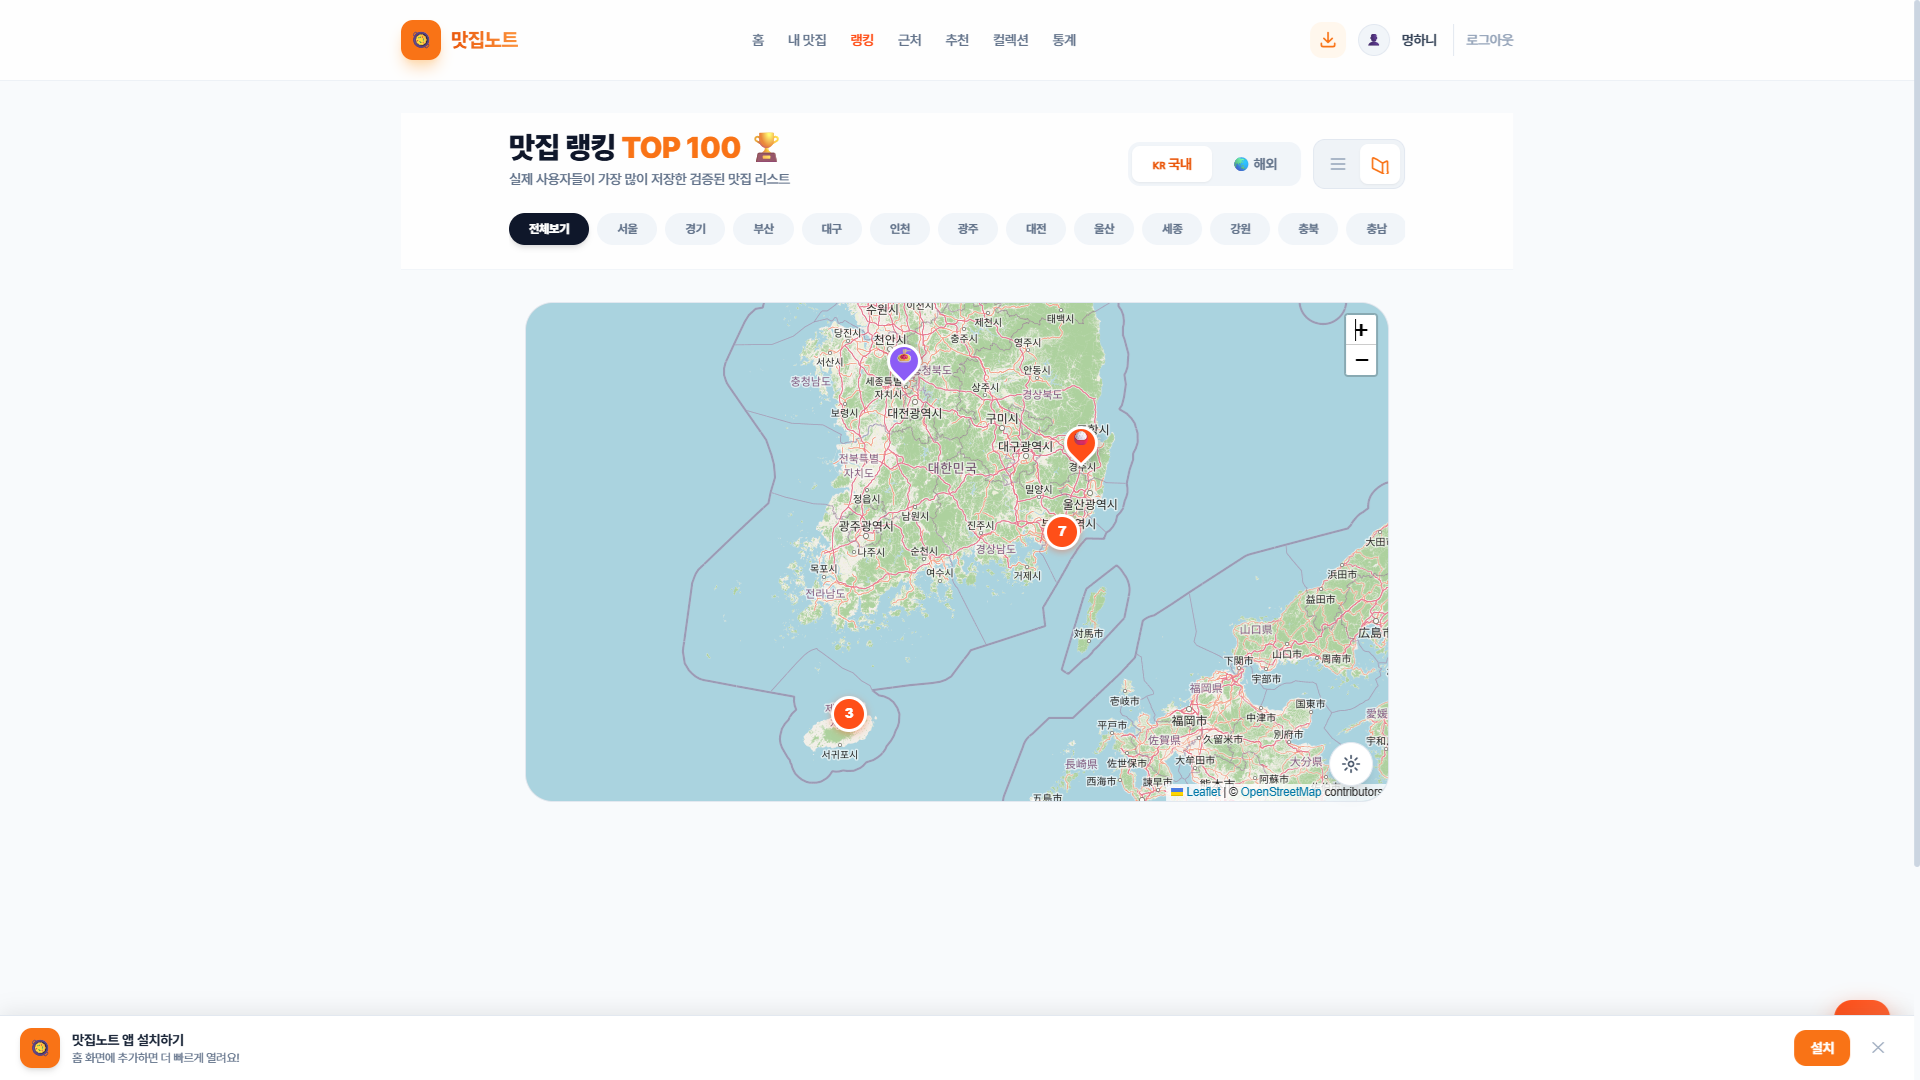This screenshot has width=1920, height=1080.
Task: Click the 로그아웃 link
Action: [1490, 40]
